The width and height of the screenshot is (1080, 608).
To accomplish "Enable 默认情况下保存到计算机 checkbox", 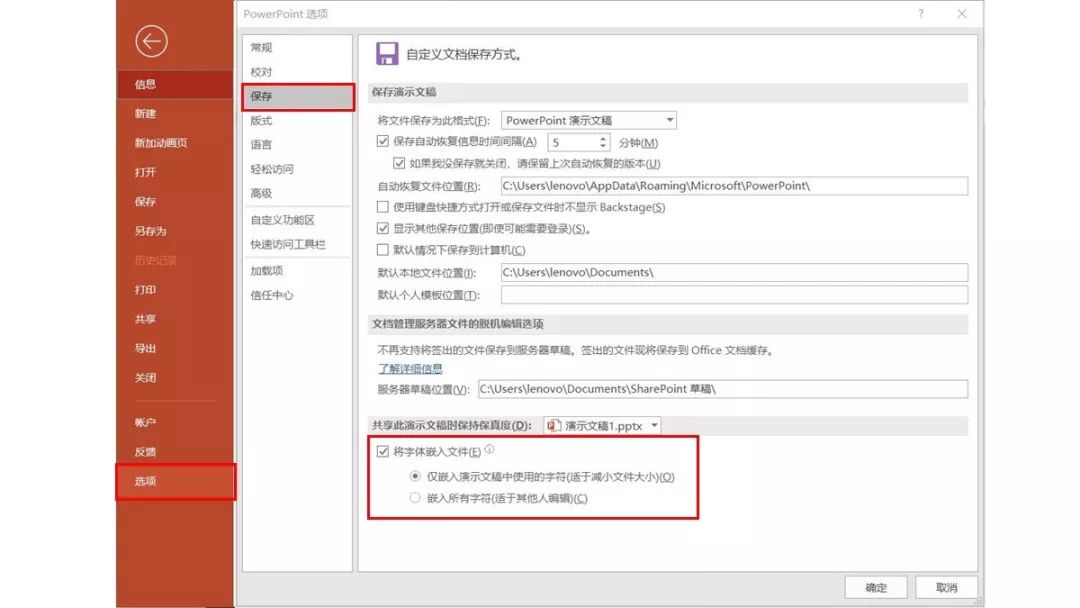I will click(382, 249).
